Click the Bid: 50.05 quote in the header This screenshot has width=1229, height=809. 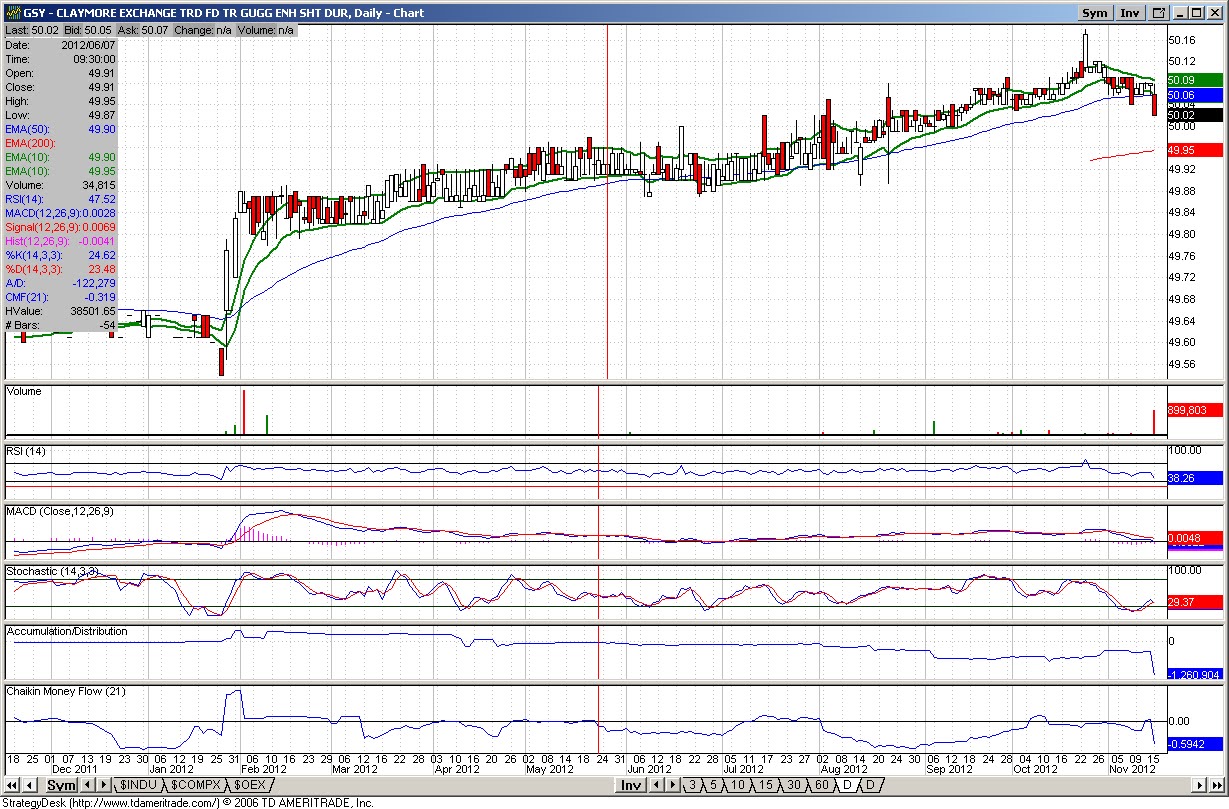91,31
